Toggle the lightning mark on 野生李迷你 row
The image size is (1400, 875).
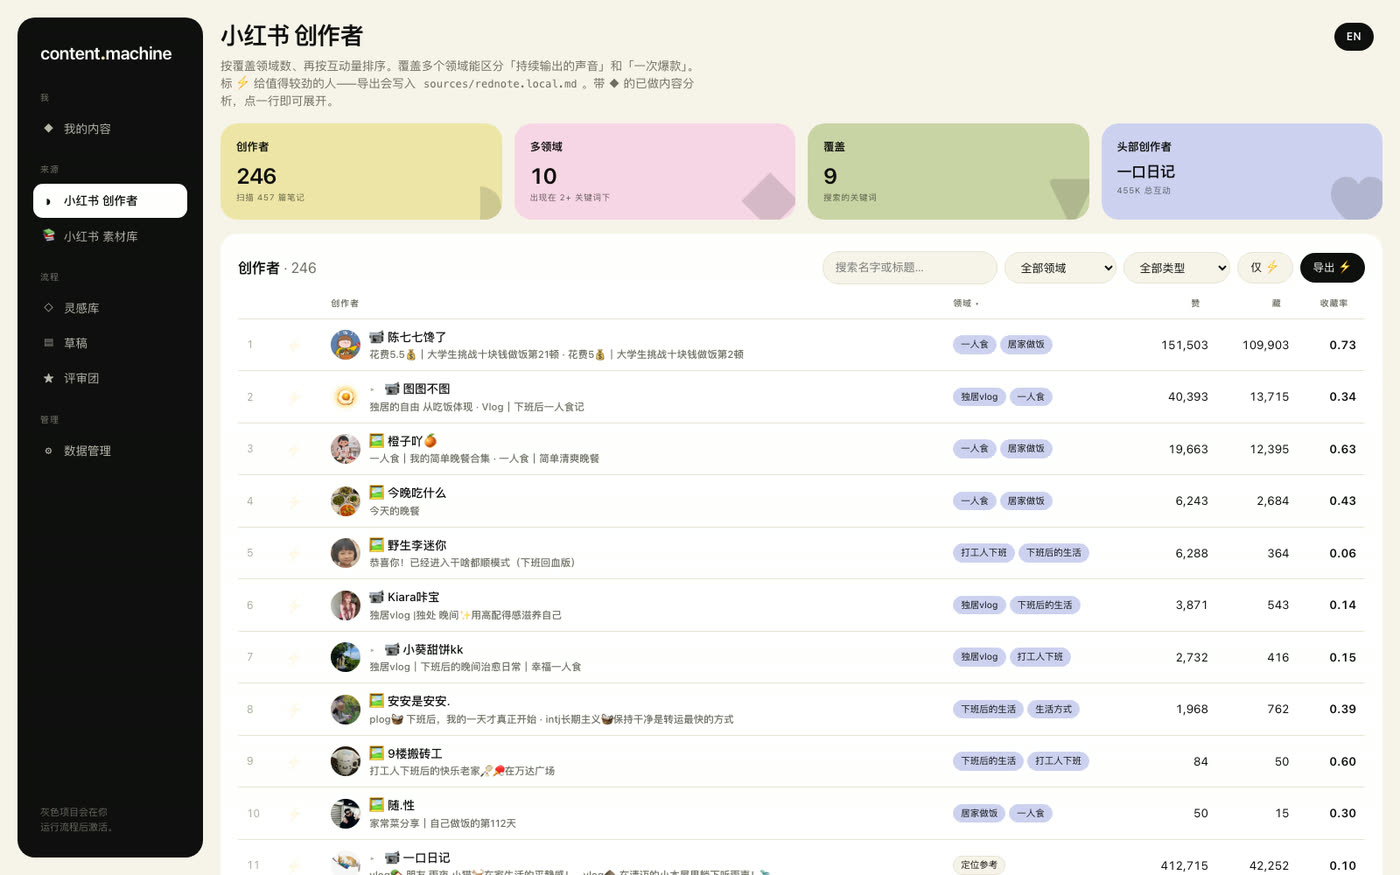point(294,553)
